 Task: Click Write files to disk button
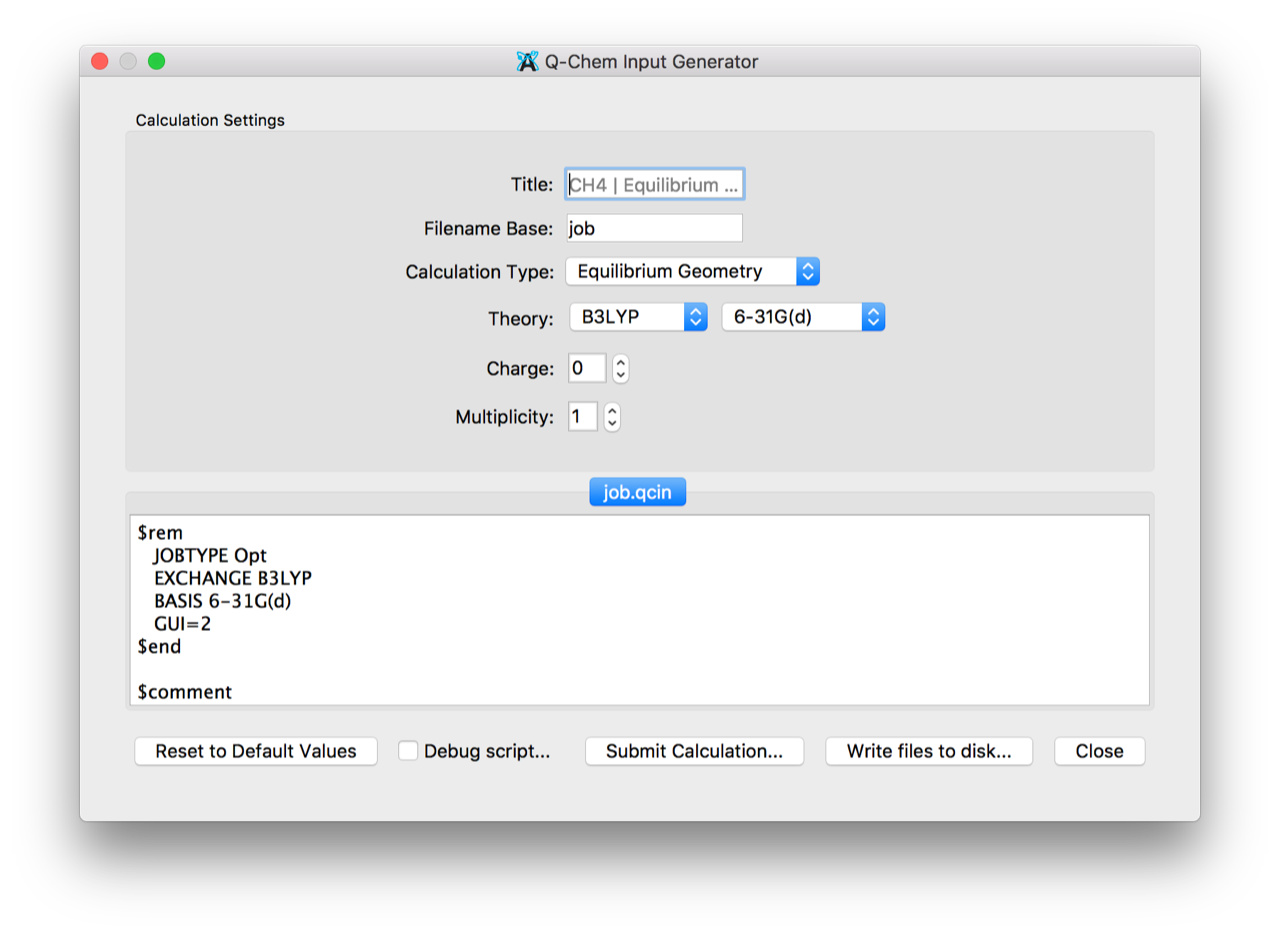pos(929,751)
